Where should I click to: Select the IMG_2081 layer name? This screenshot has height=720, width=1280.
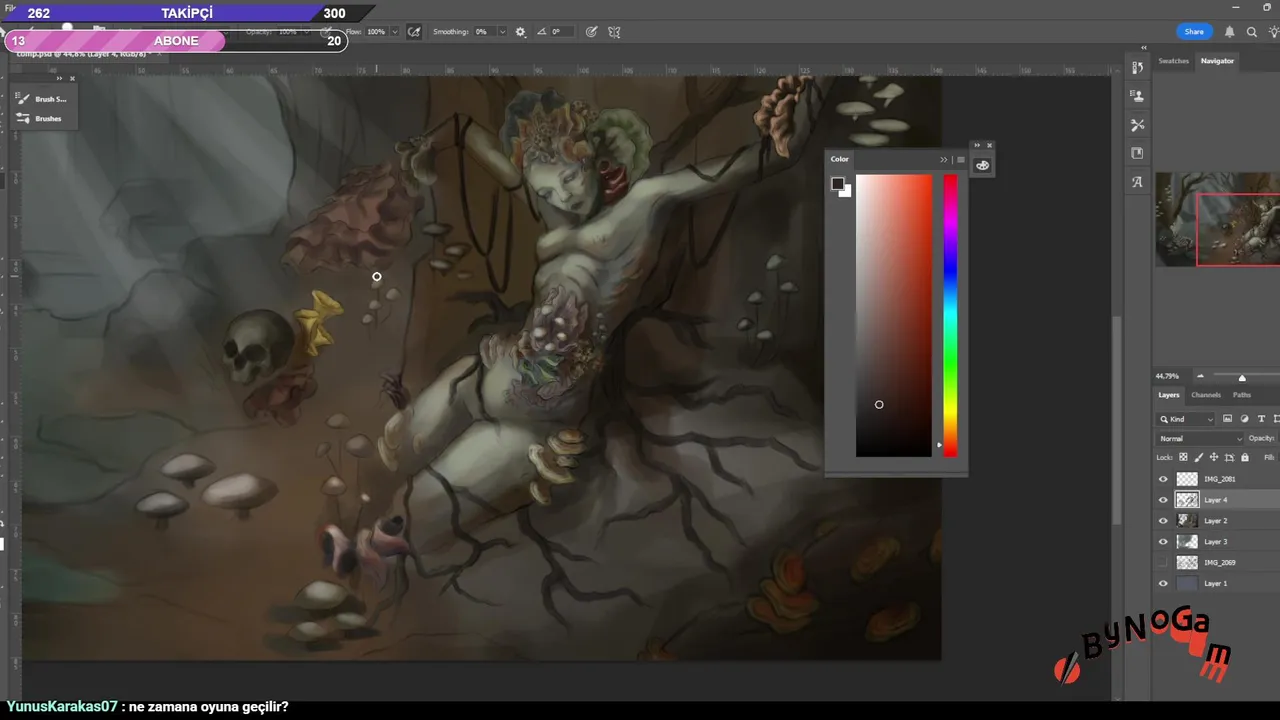[x=1219, y=479]
